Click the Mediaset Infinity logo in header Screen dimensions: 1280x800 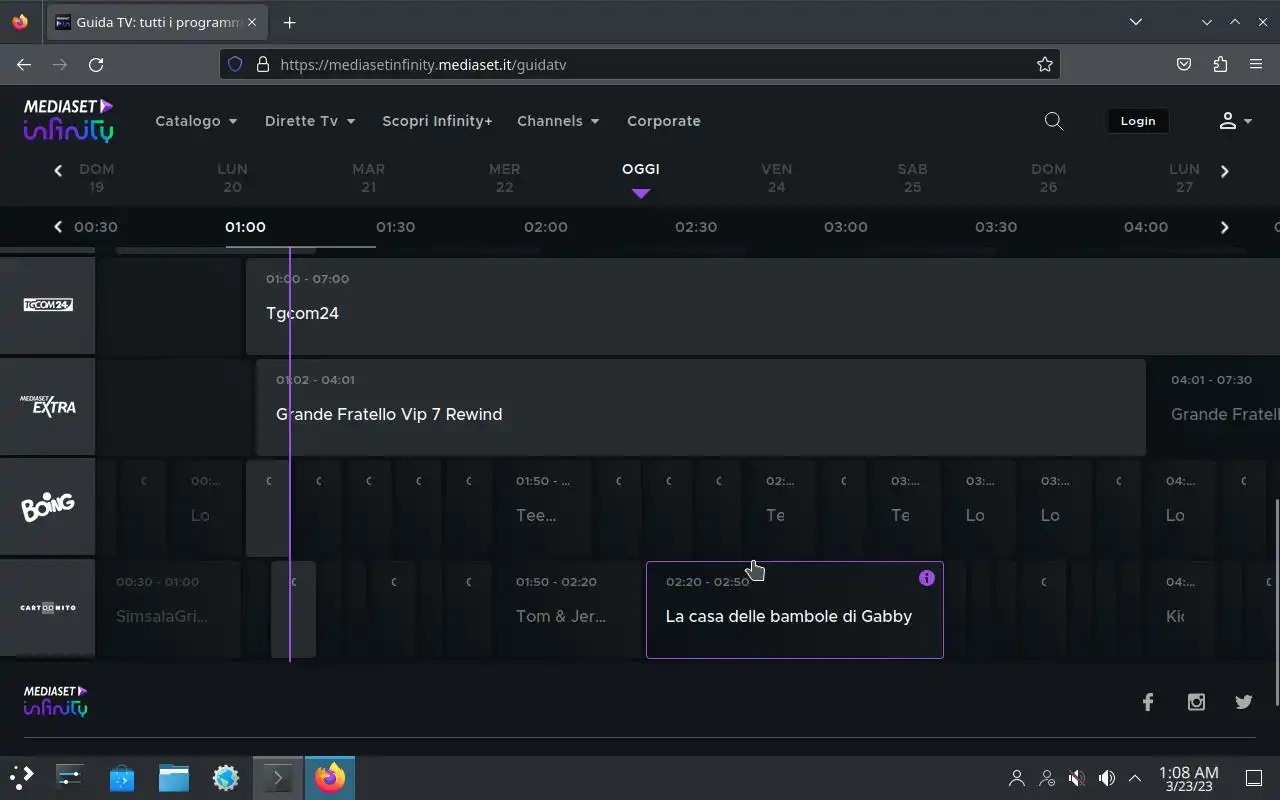[x=69, y=120]
